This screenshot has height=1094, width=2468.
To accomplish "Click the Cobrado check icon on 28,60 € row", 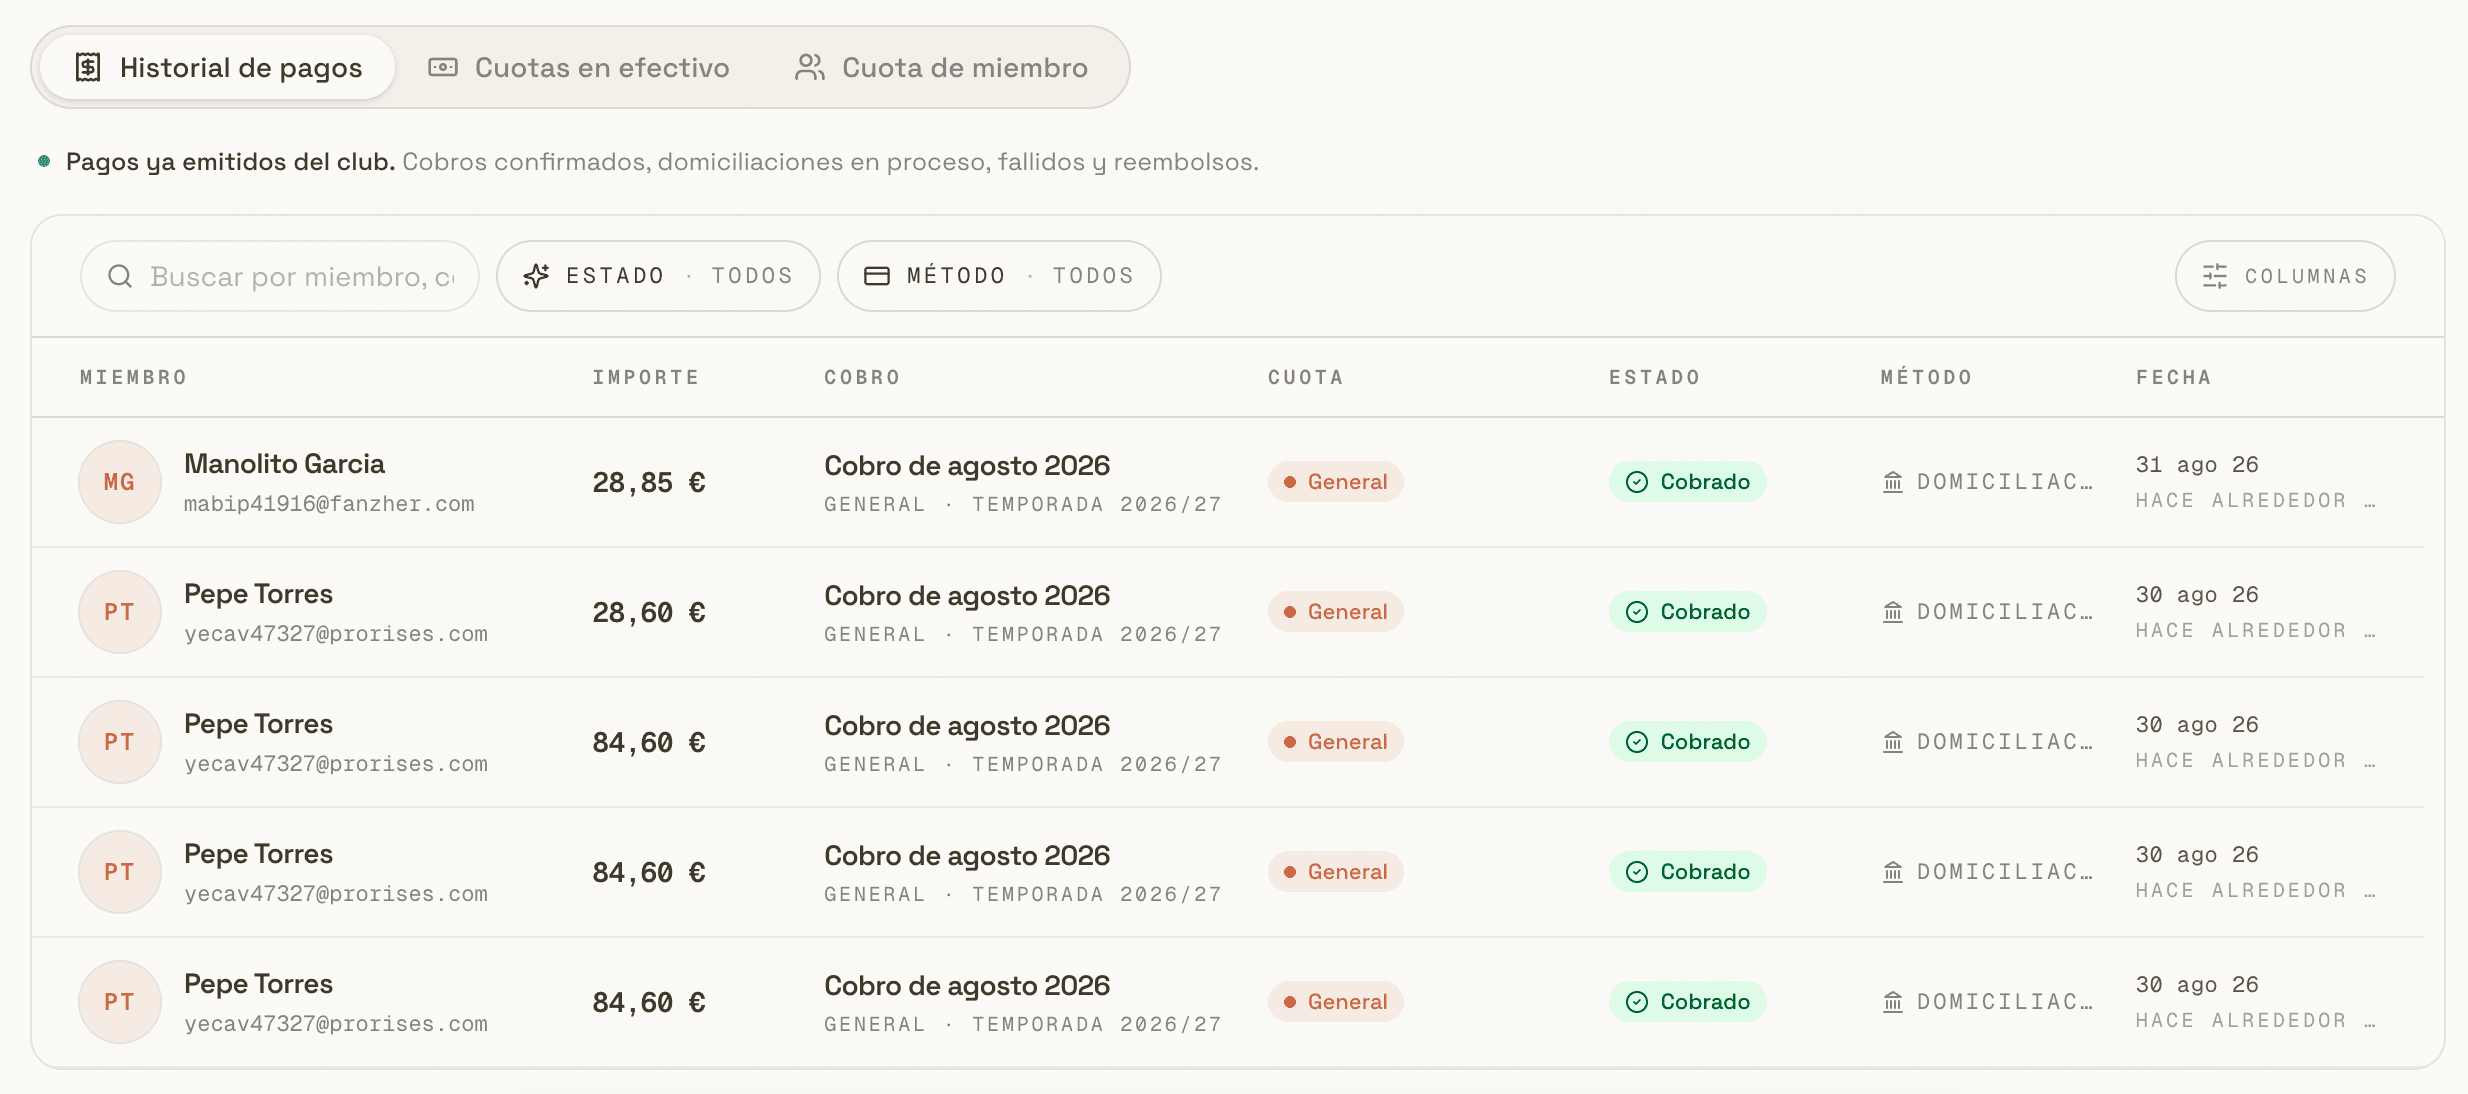I will (x=1637, y=612).
